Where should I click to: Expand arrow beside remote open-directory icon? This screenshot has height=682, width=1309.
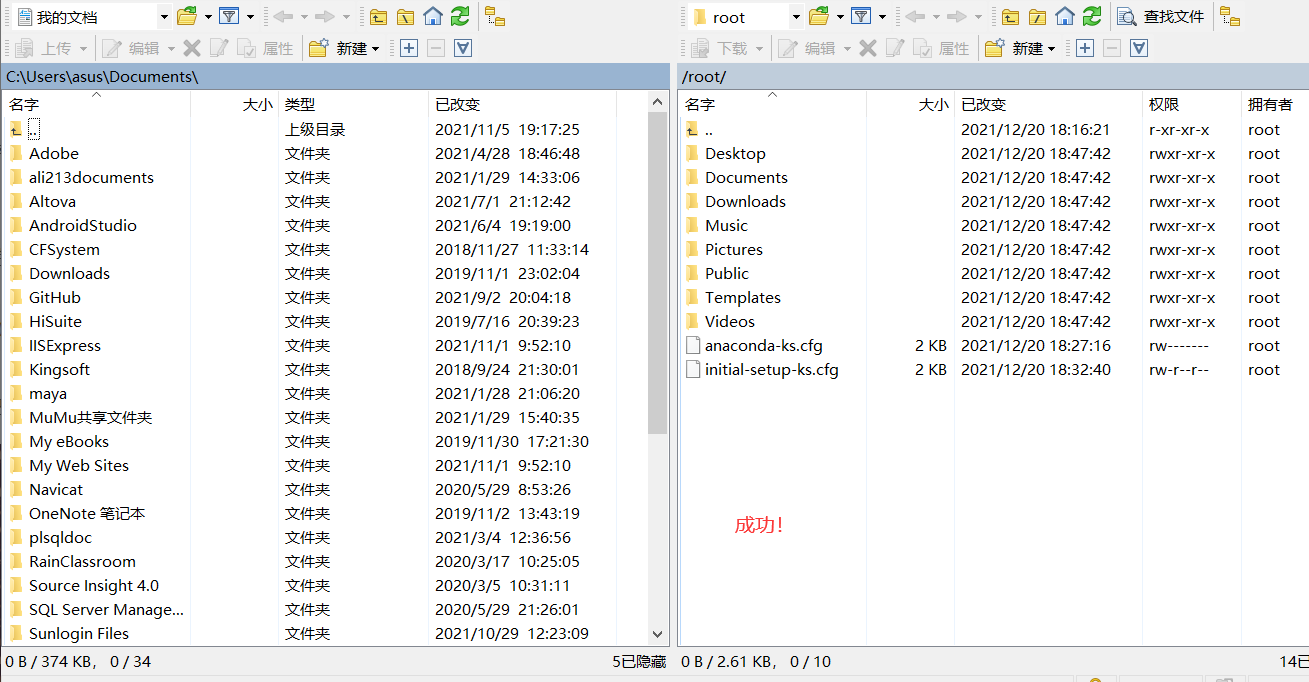[840, 16]
